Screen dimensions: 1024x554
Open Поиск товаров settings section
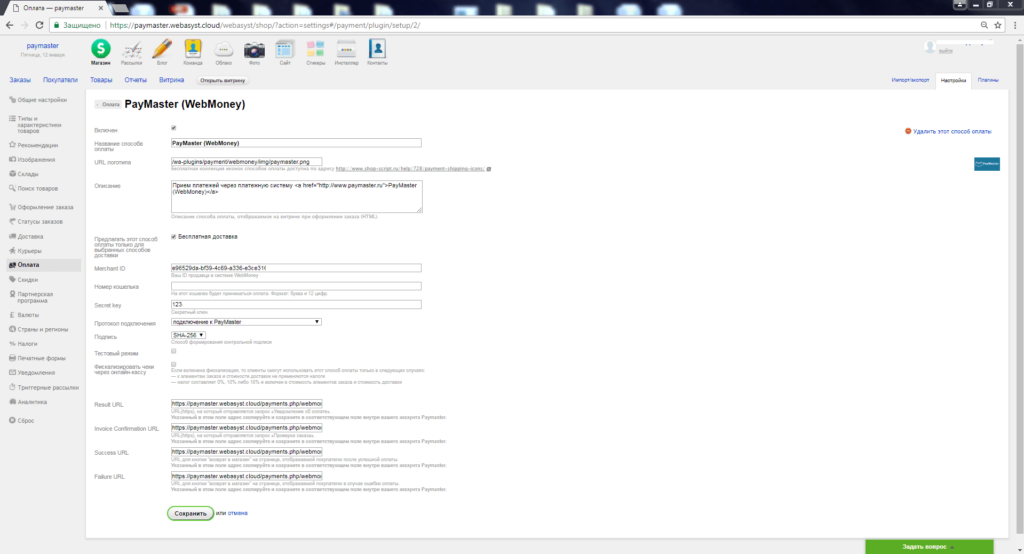tap(37, 188)
